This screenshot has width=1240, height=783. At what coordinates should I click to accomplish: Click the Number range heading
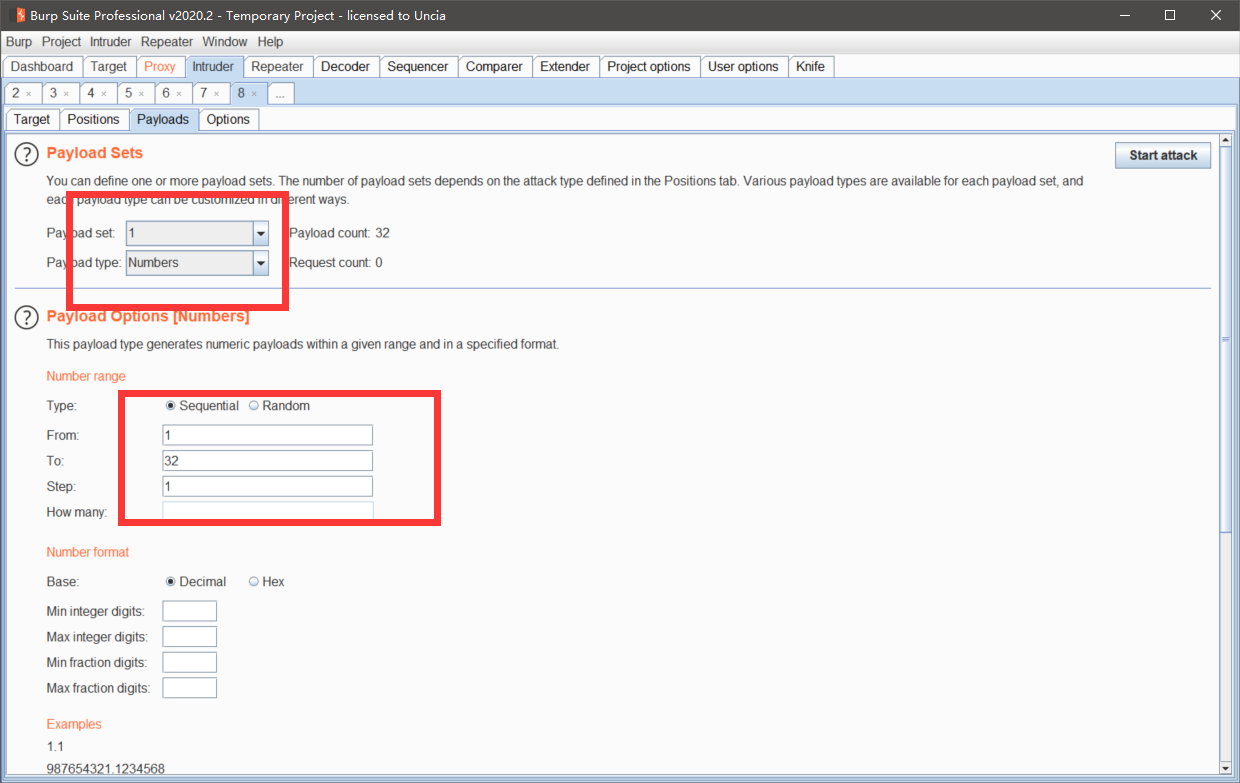86,376
